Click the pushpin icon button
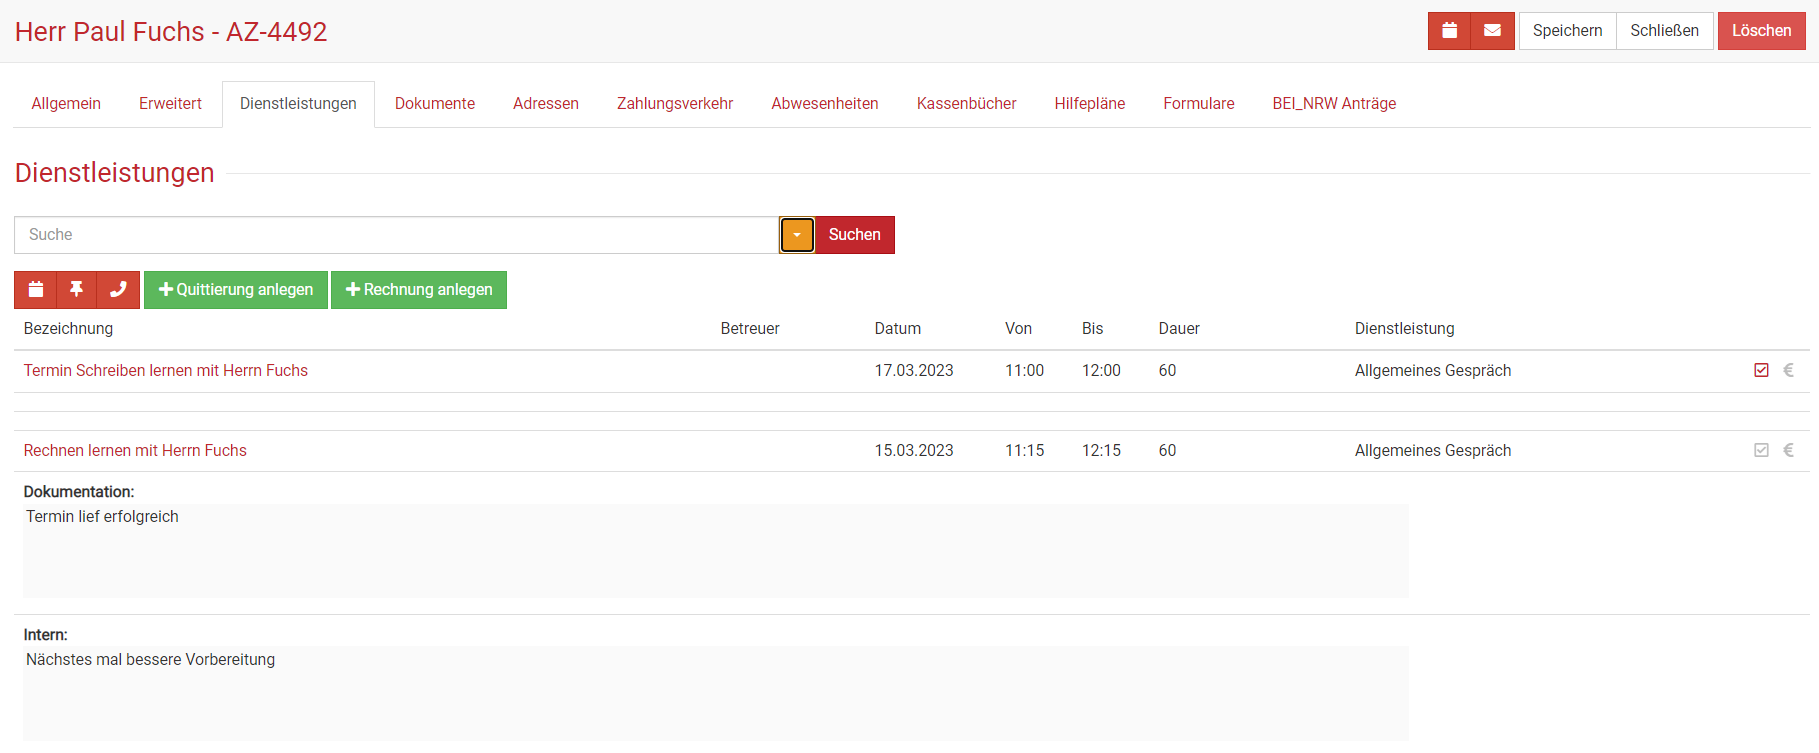The width and height of the screenshot is (1819, 753). [76, 290]
